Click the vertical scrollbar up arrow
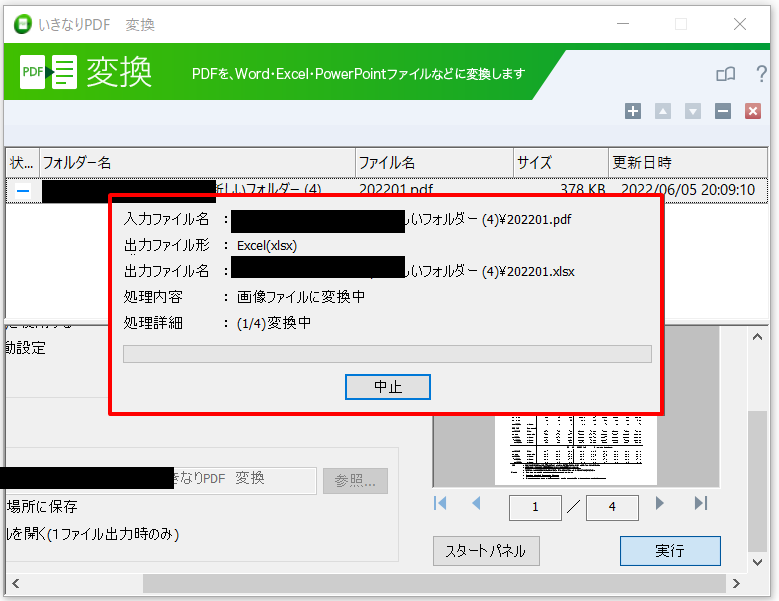 757,337
